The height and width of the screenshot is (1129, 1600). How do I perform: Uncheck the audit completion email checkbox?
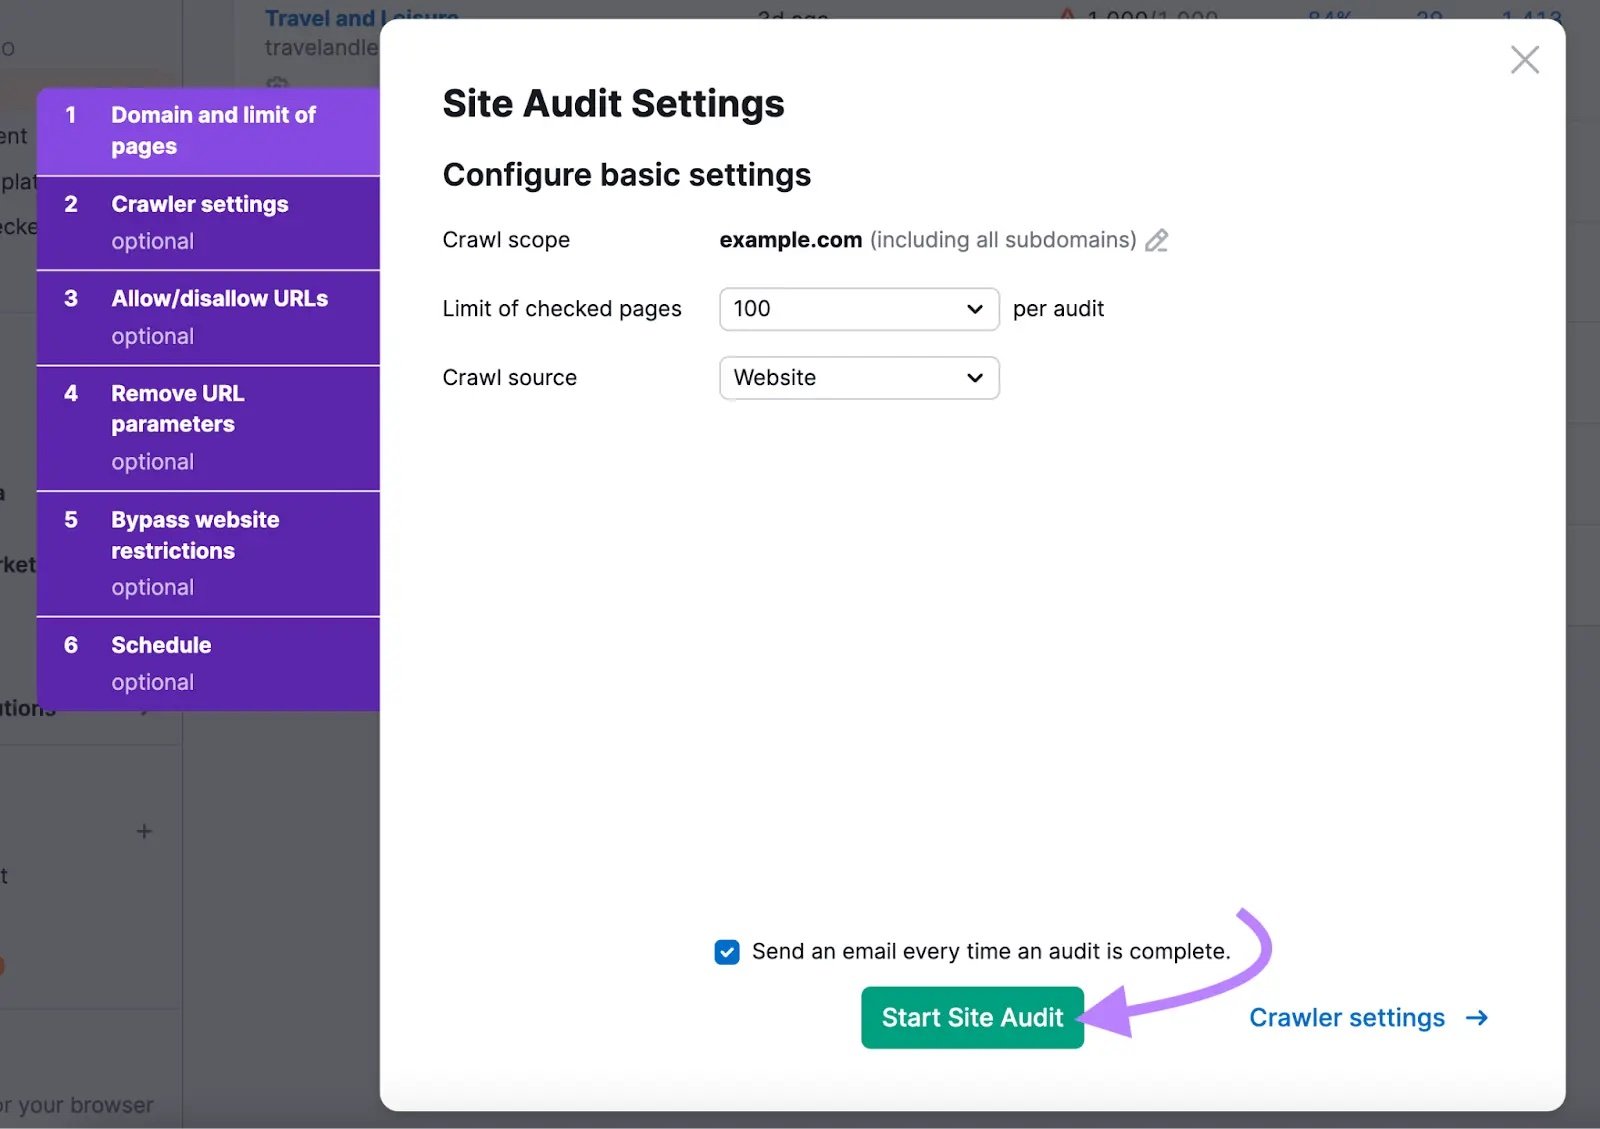pyautogui.click(x=727, y=951)
